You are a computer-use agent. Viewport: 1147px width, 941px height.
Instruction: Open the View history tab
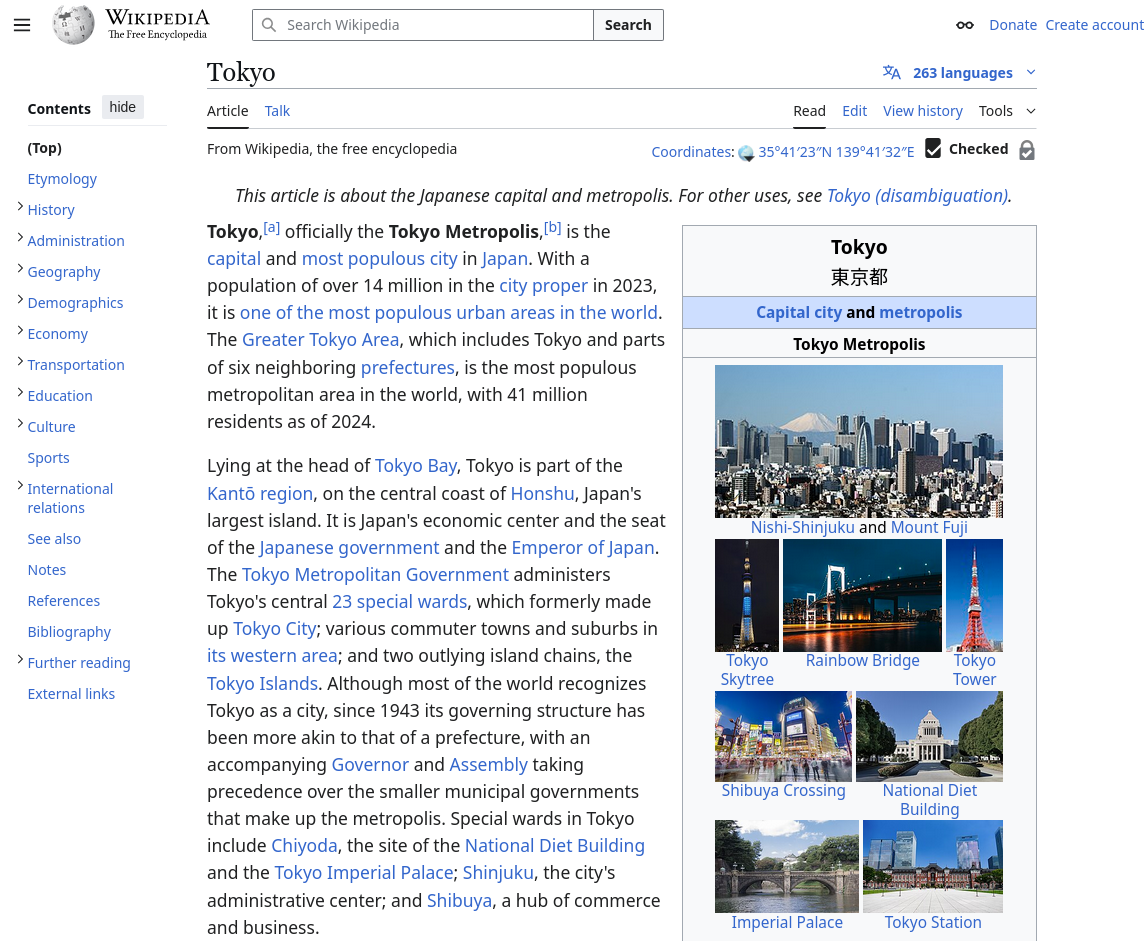[922, 110]
